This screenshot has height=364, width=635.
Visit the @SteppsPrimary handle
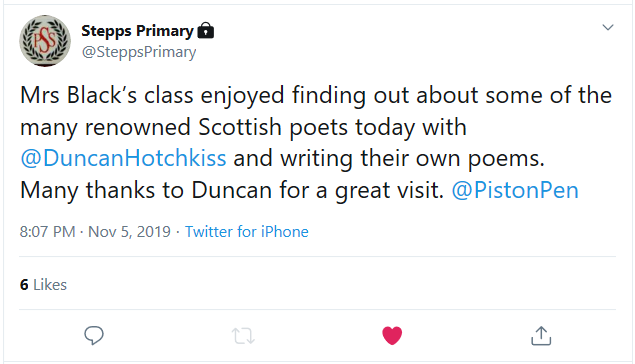(139, 52)
